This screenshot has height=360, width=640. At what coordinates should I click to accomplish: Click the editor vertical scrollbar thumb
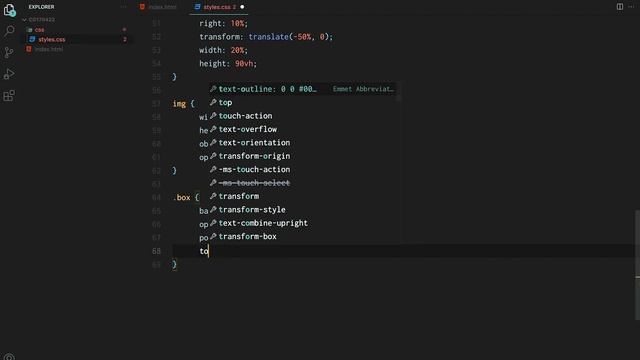(637, 265)
